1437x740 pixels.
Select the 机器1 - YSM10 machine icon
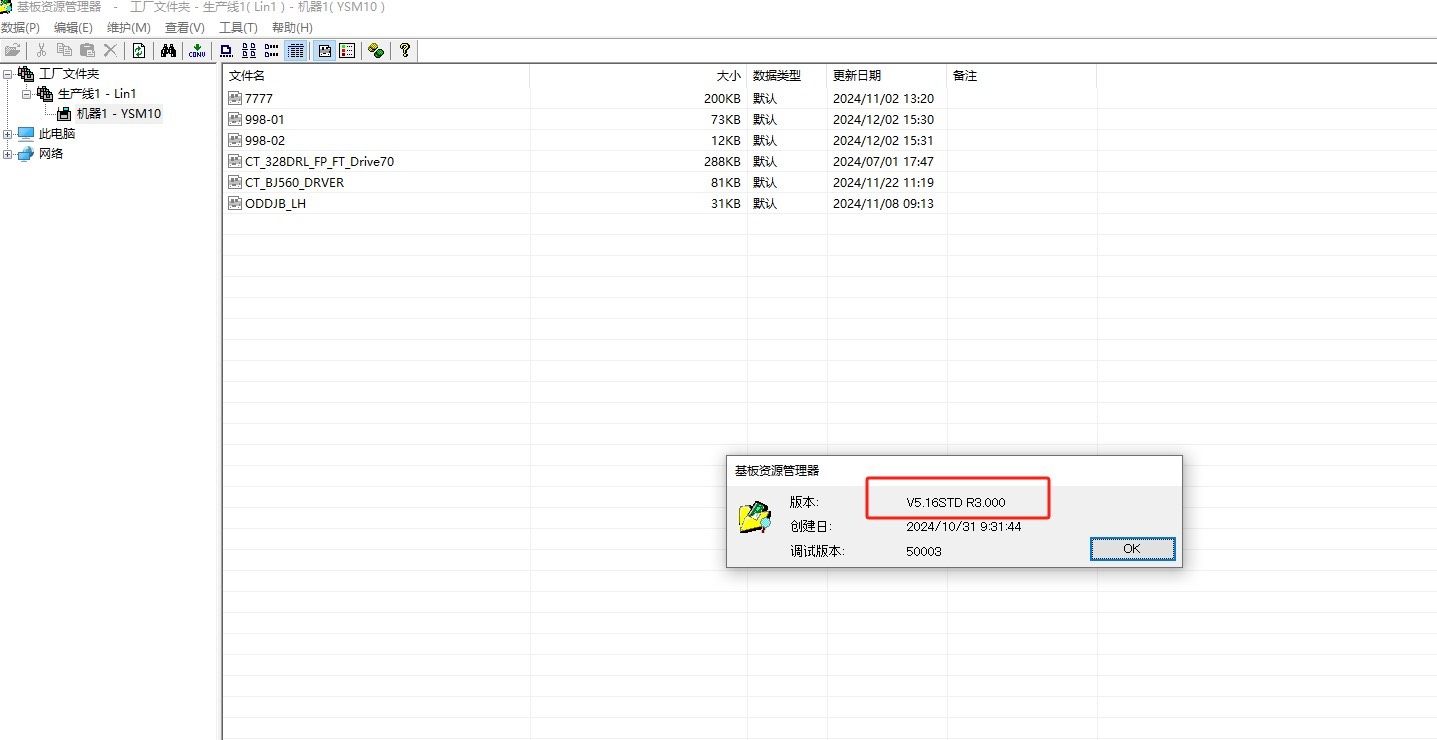64,114
